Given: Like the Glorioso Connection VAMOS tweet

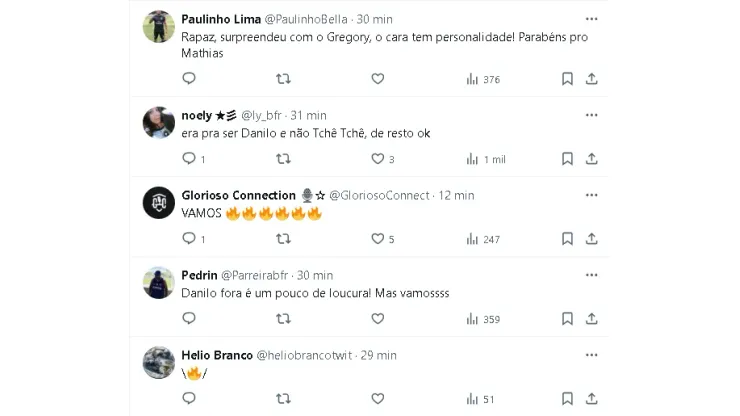Looking at the screenshot, I should pyautogui.click(x=378, y=239).
